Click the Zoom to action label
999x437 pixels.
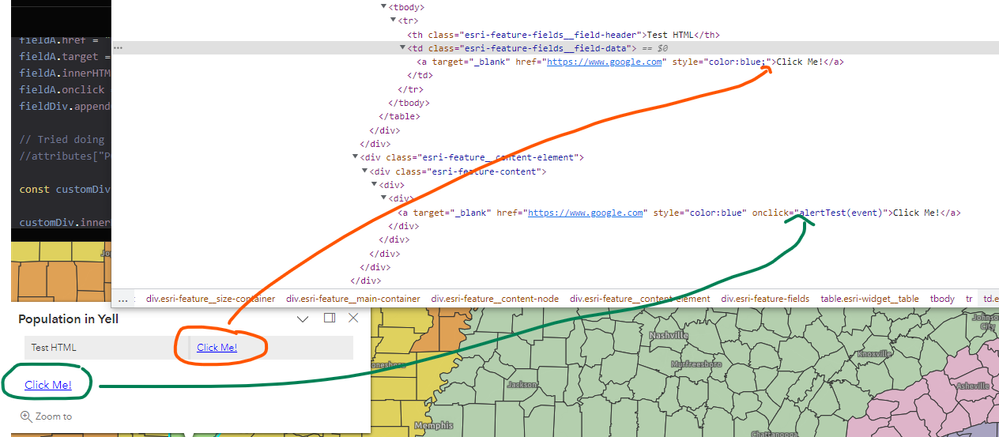[x=54, y=417]
